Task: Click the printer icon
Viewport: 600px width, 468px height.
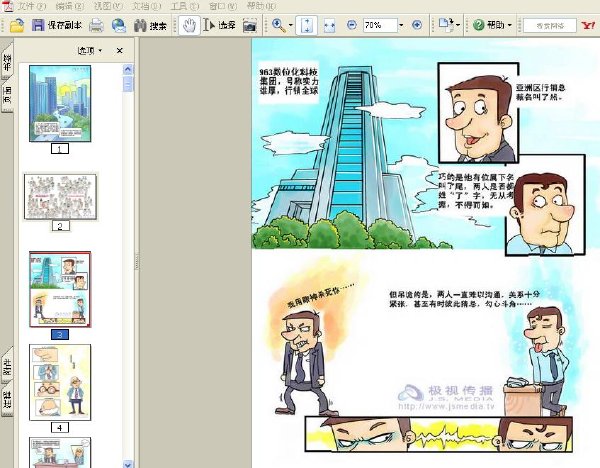Action: [x=96, y=26]
